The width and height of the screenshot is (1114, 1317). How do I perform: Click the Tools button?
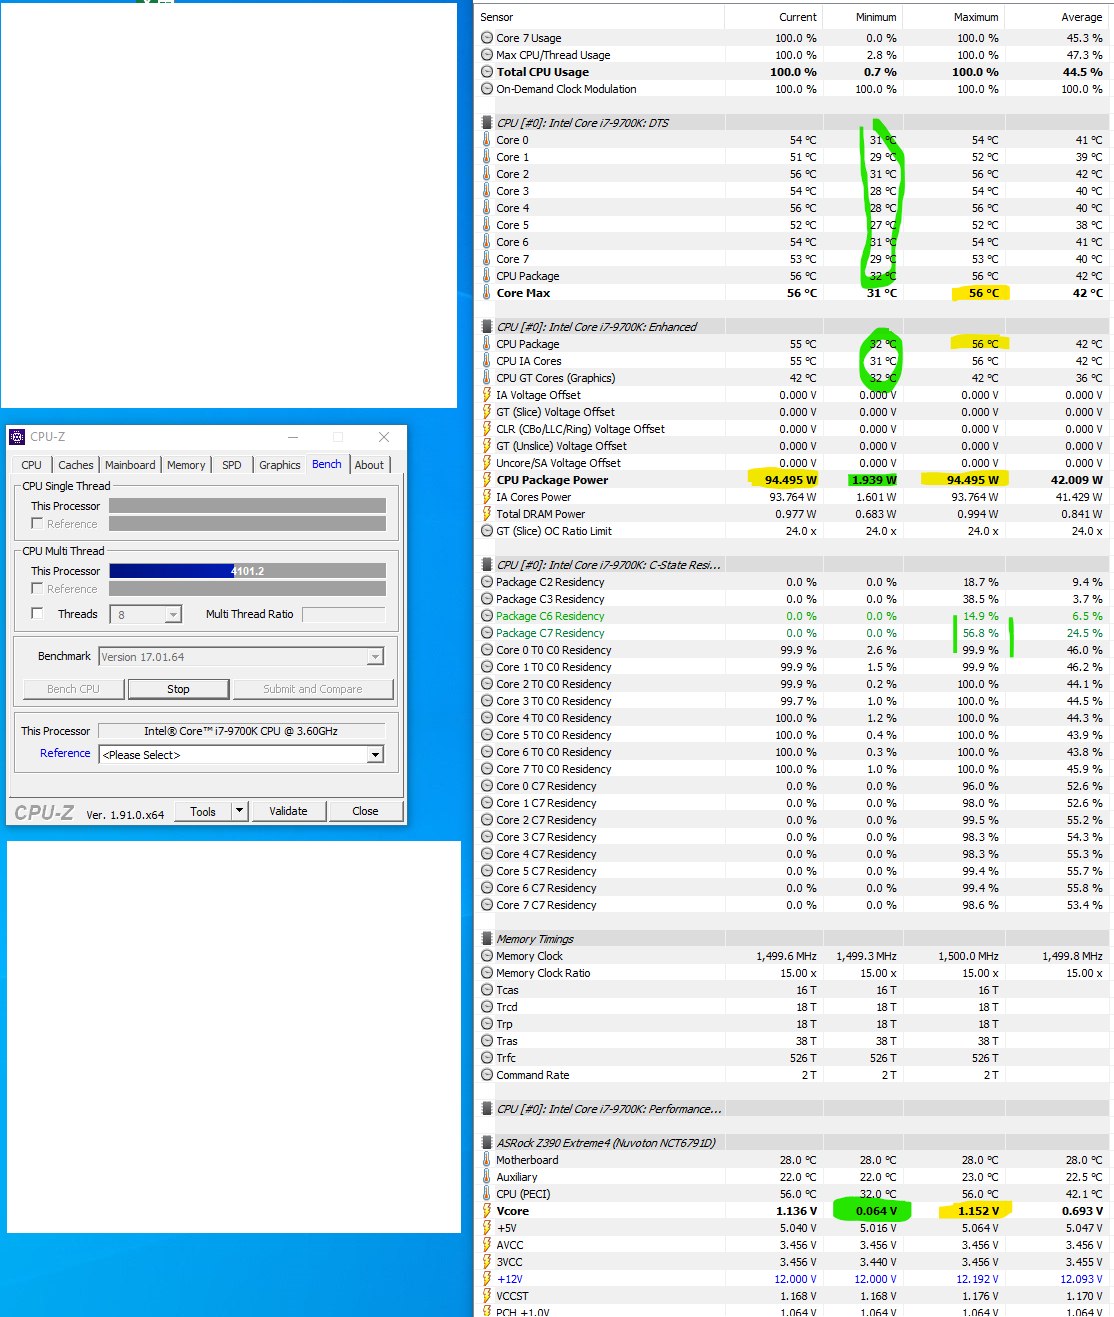pos(203,811)
